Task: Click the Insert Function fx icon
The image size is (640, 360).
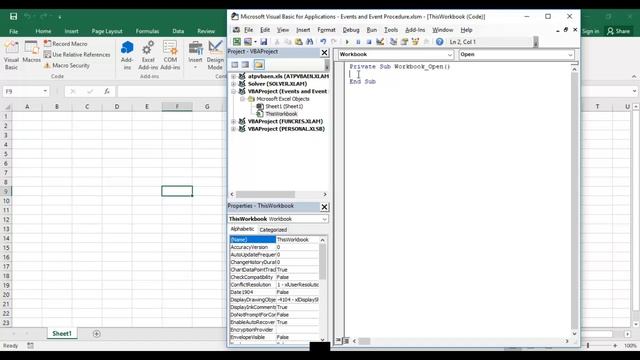Action: 107,91
